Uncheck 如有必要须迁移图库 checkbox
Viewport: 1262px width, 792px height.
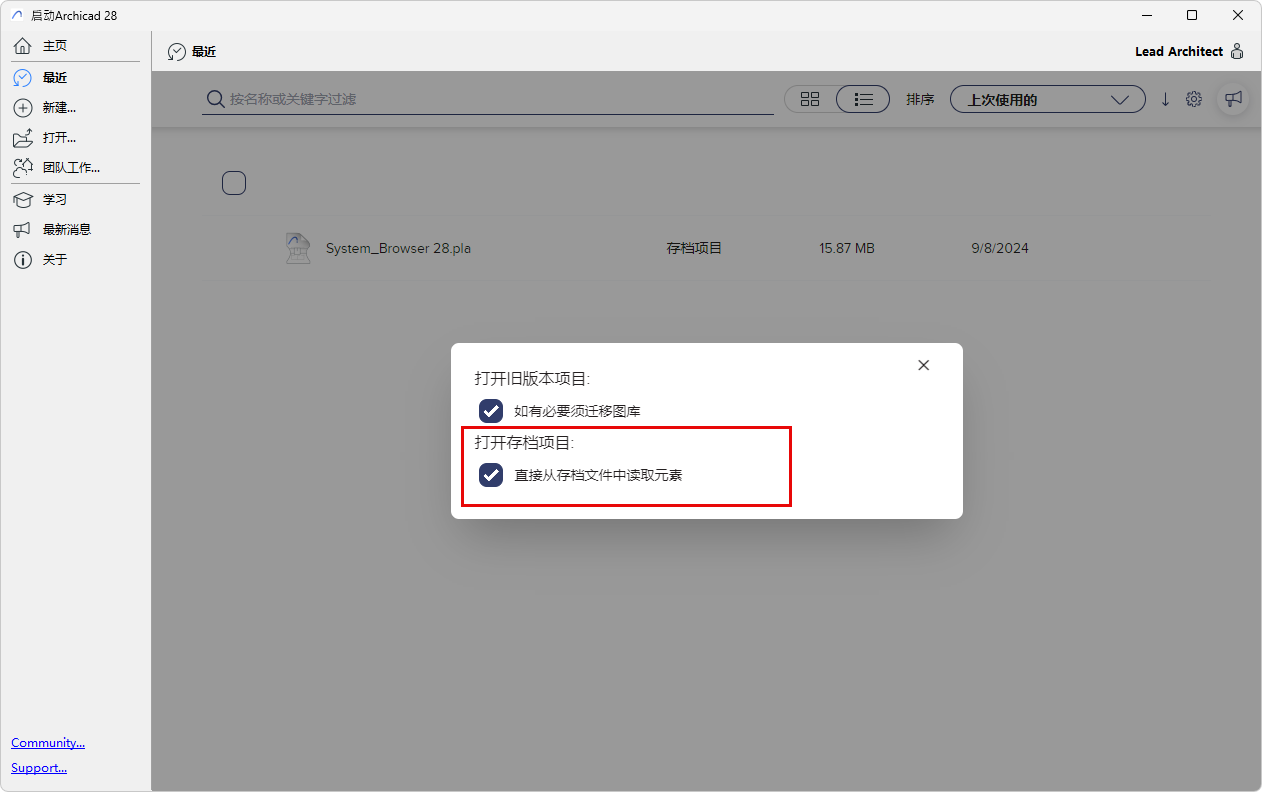(x=491, y=411)
